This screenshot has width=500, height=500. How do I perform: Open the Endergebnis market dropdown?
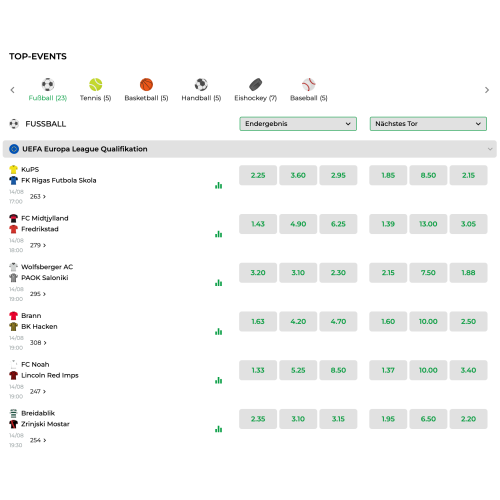coord(298,124)
